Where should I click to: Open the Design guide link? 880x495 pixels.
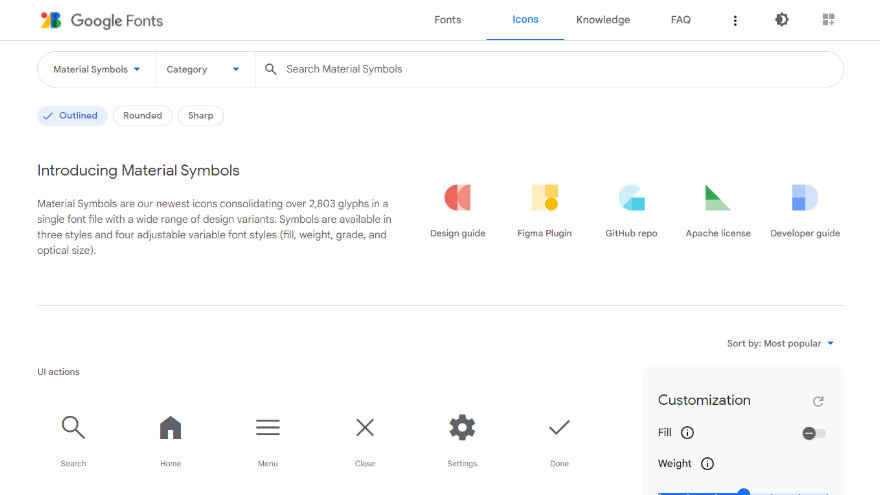coord(458,211)
